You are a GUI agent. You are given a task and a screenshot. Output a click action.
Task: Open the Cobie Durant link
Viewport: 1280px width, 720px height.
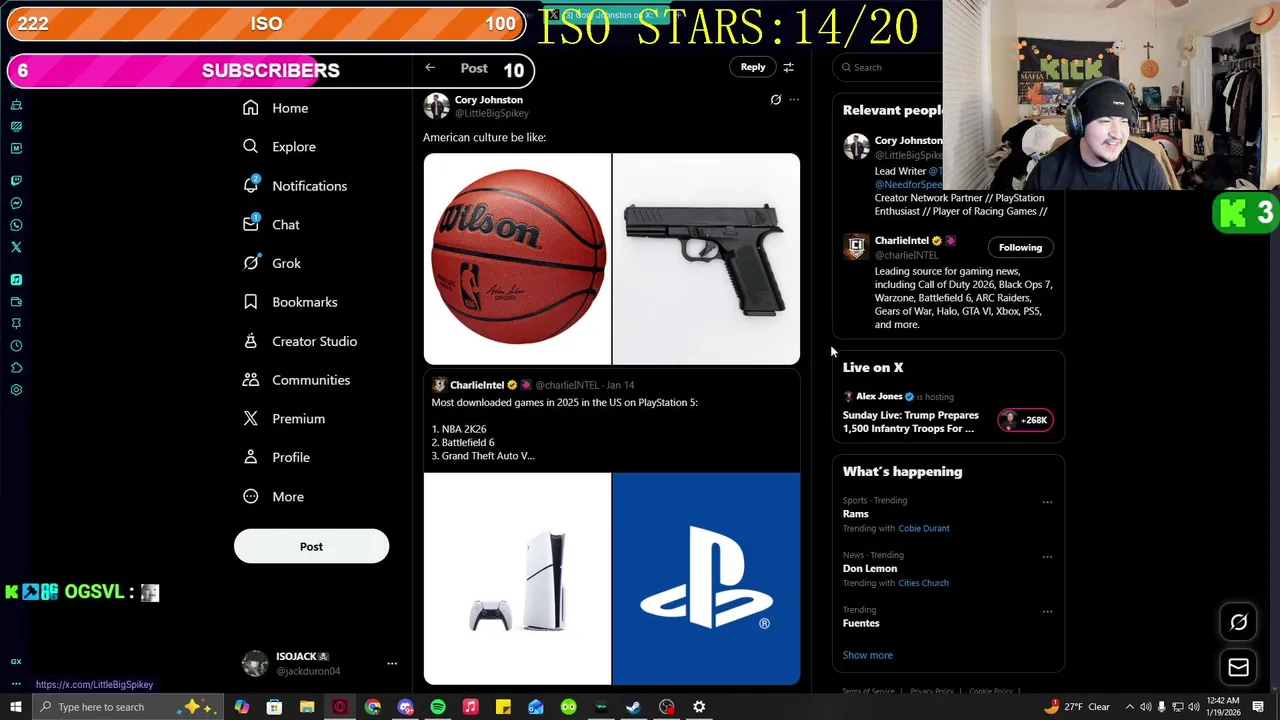[923, 528]
